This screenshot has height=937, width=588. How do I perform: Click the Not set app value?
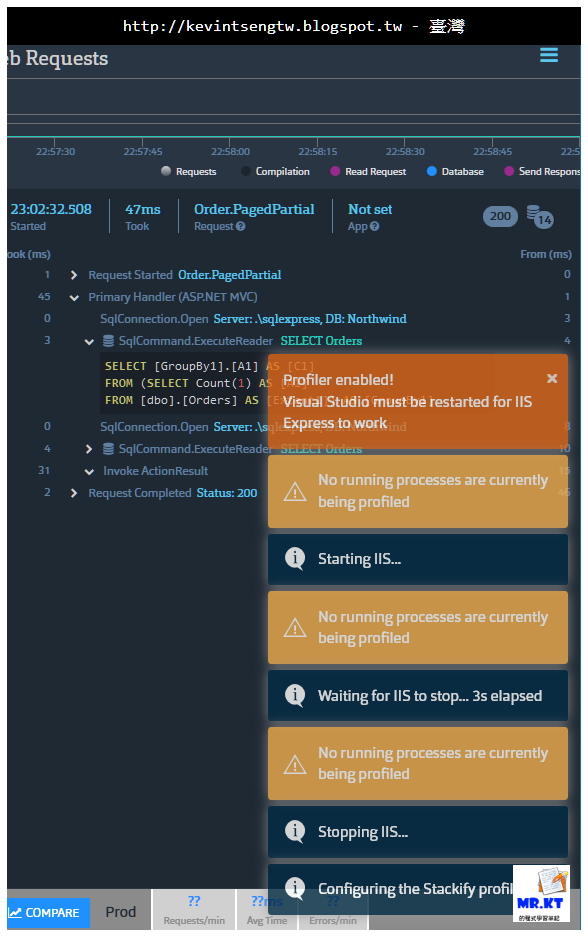tap(370, 209)
